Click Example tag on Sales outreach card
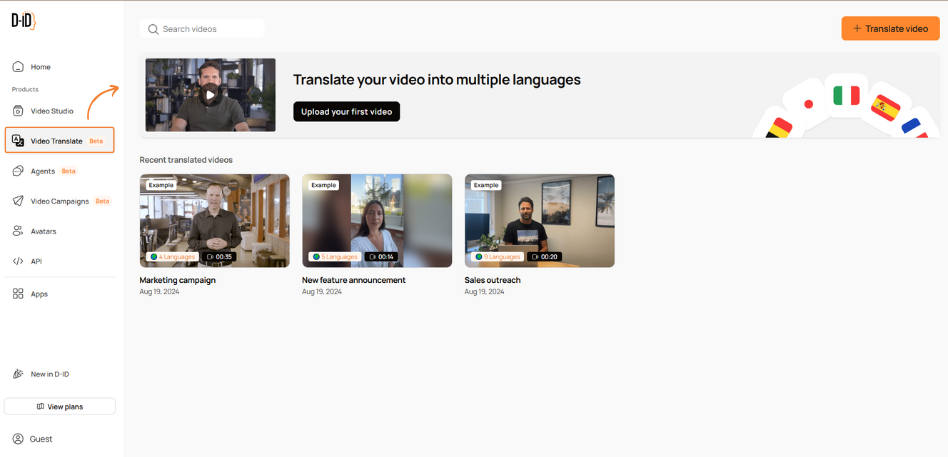Image resolution: width=948 pixels, height=457 pixels. point(486,185)
